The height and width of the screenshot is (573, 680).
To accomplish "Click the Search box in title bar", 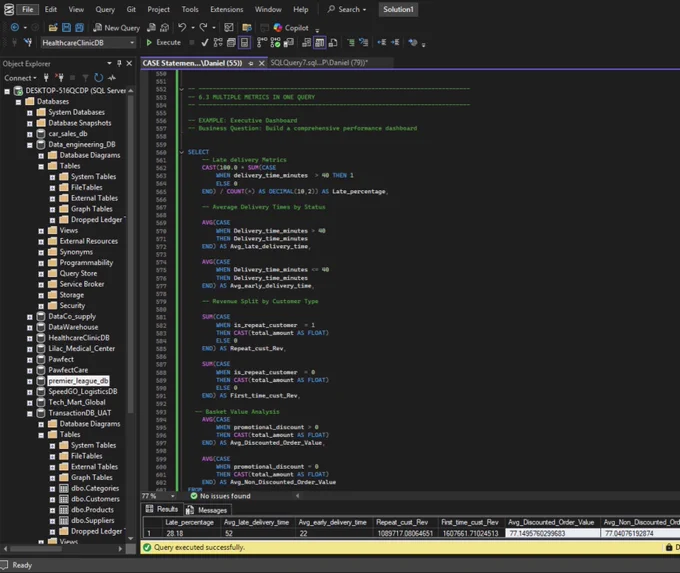I will [347, 10].
